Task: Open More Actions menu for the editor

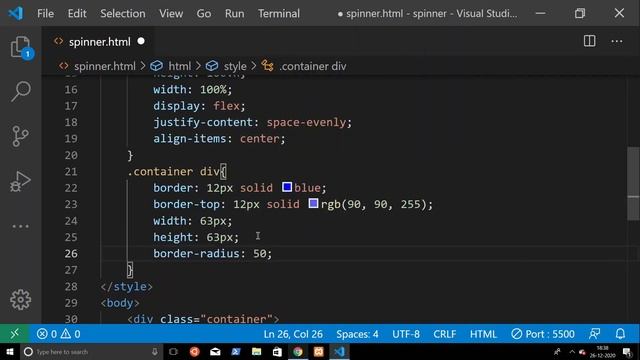Action: click(x=617, y=41)
